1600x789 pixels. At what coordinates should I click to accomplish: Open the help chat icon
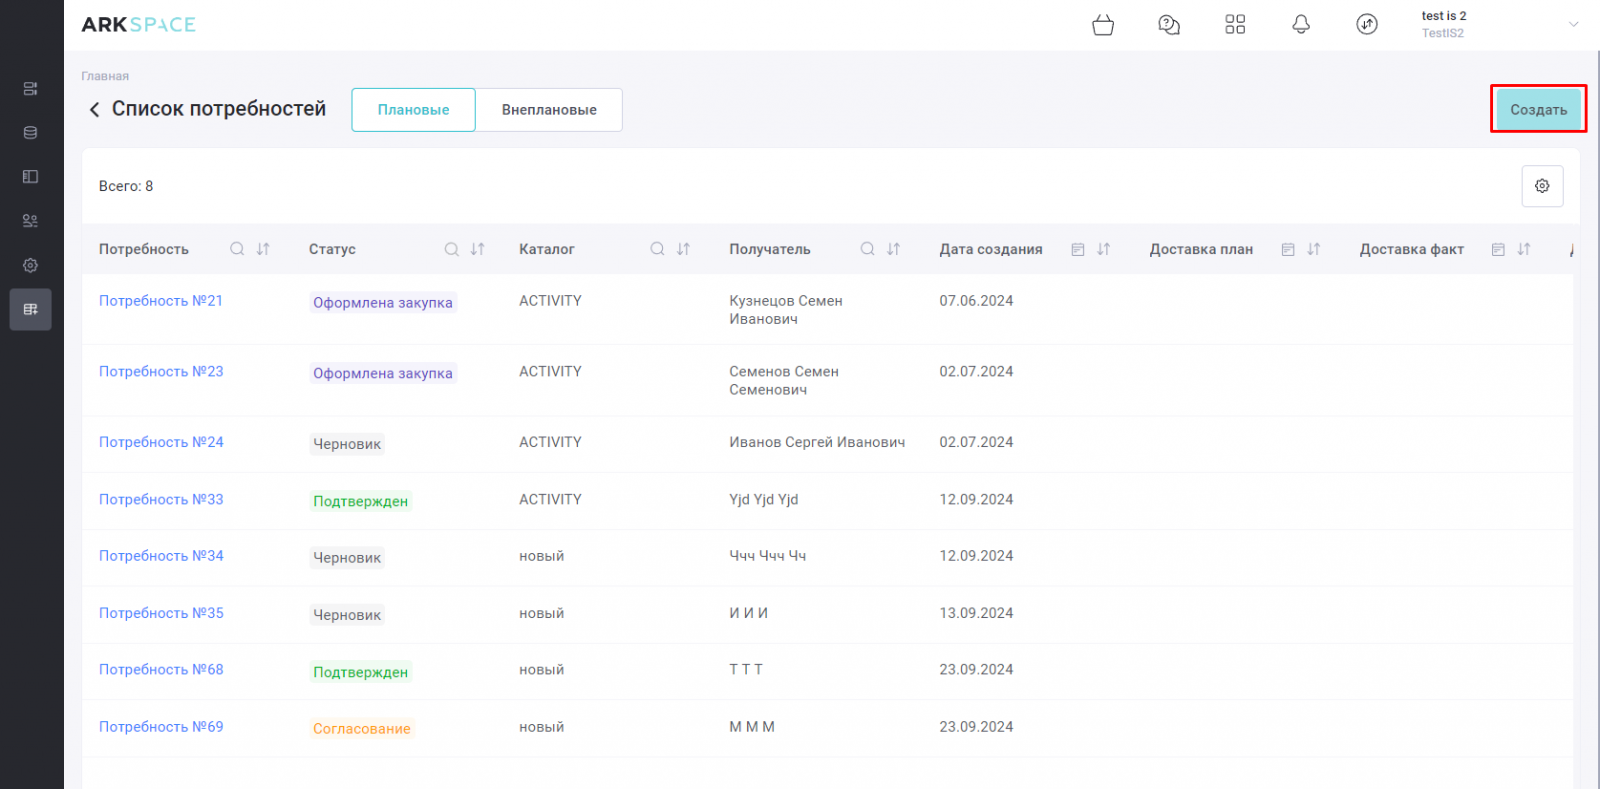click(x=1169, y=25)
